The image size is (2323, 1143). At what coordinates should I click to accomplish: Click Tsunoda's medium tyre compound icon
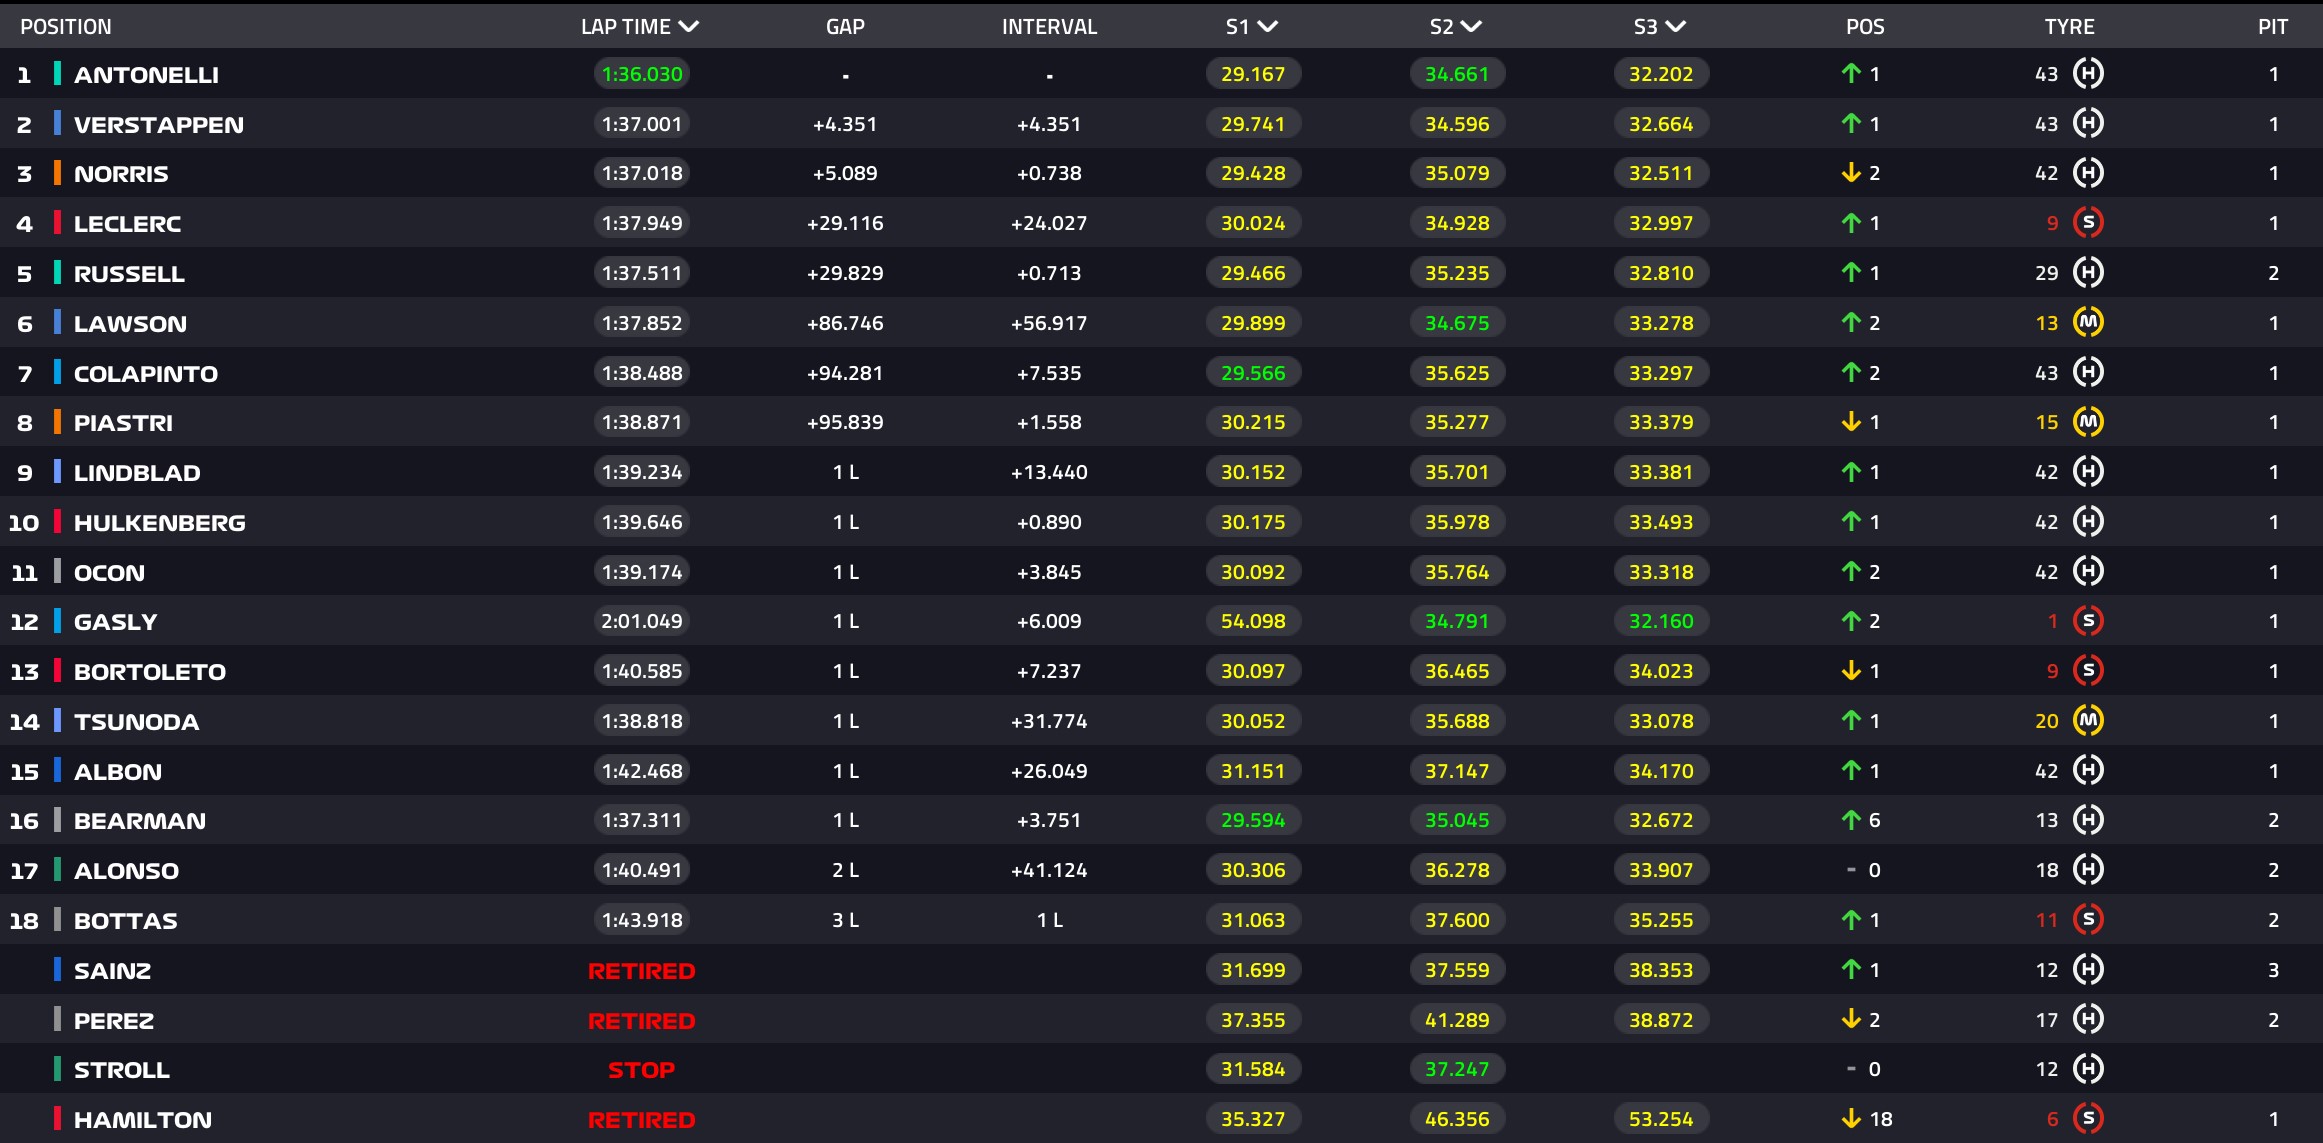(2088, 720)
